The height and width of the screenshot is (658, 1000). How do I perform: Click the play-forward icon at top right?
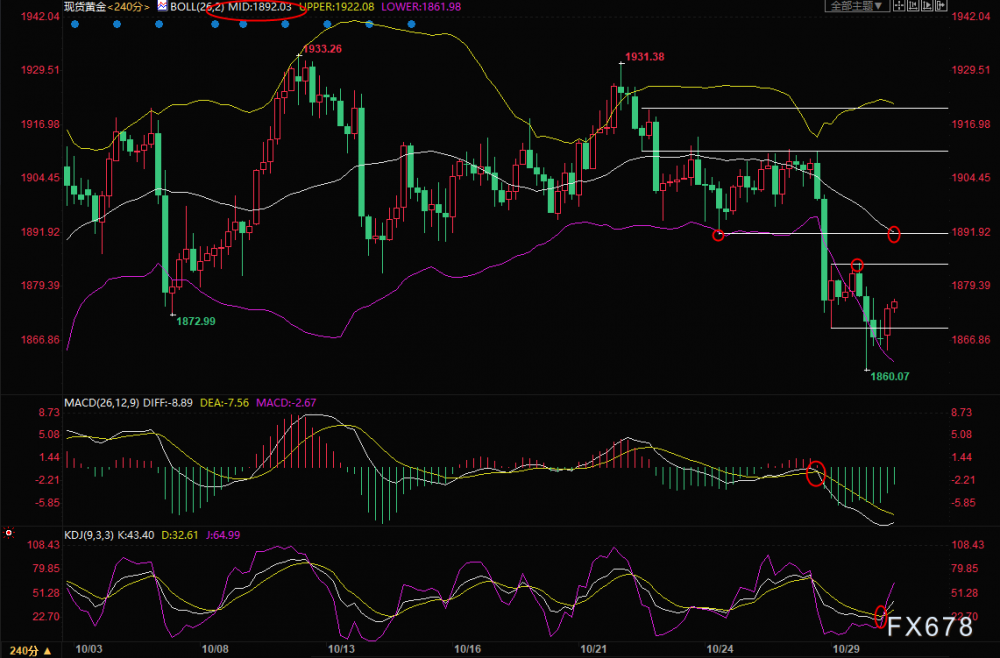click(927, 5)
